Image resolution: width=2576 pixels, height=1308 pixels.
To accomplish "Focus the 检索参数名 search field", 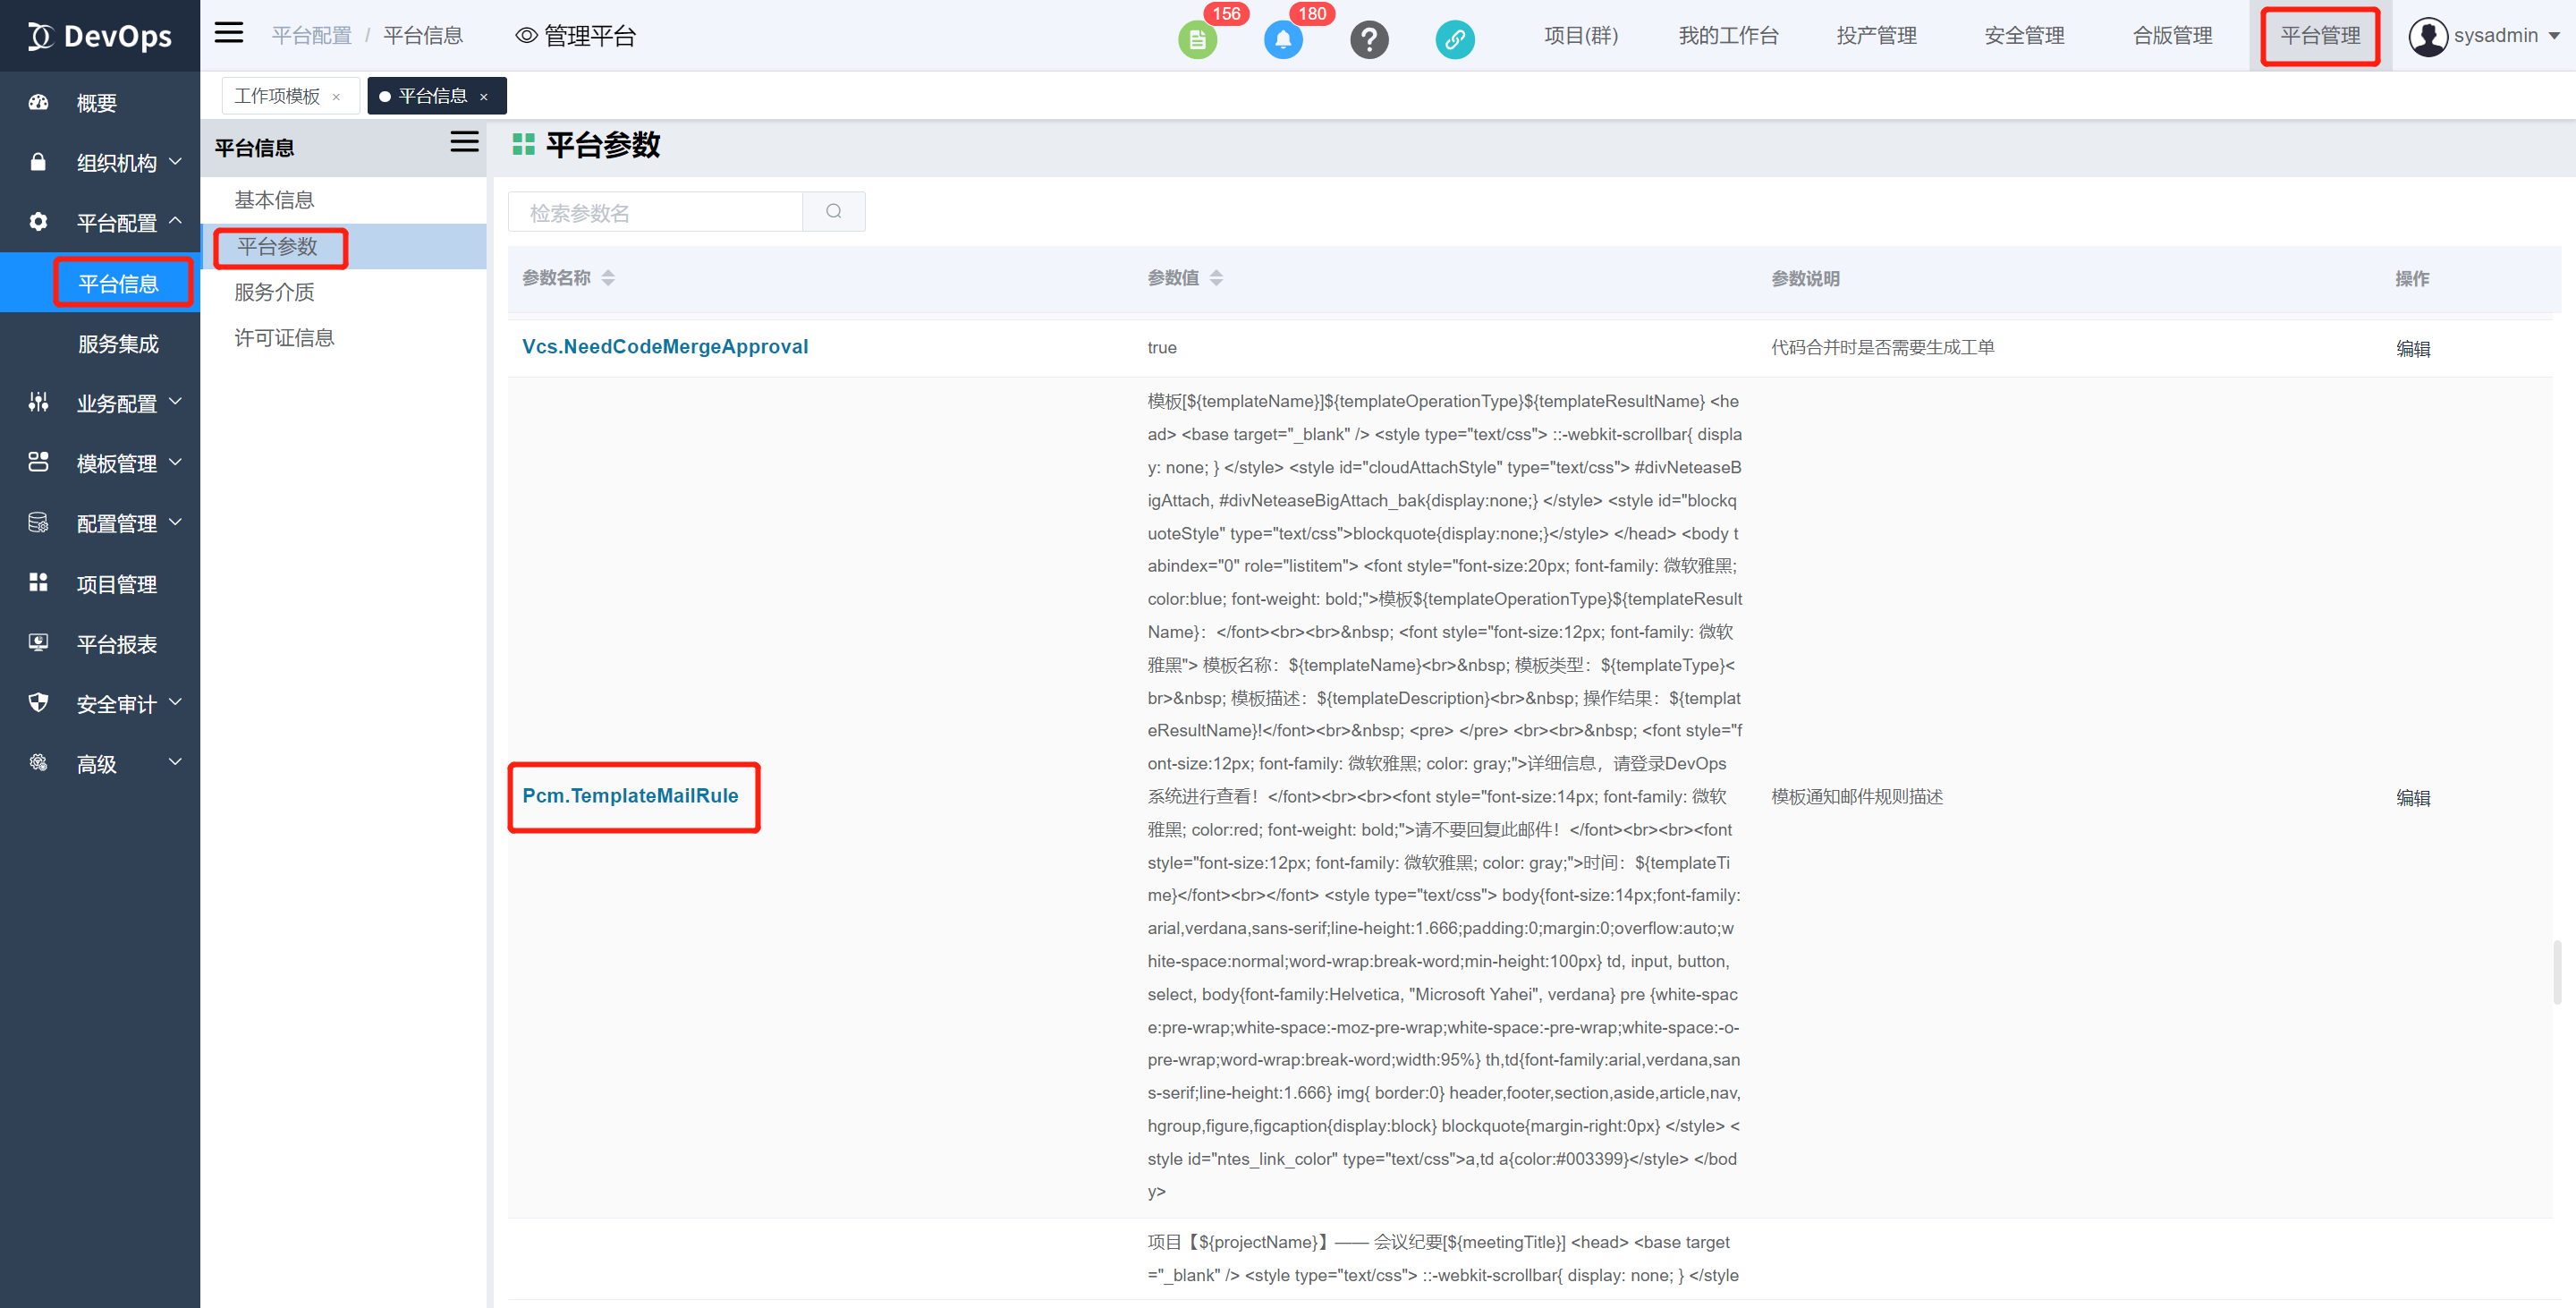I will pyautogui.click(x=655, y=212).
